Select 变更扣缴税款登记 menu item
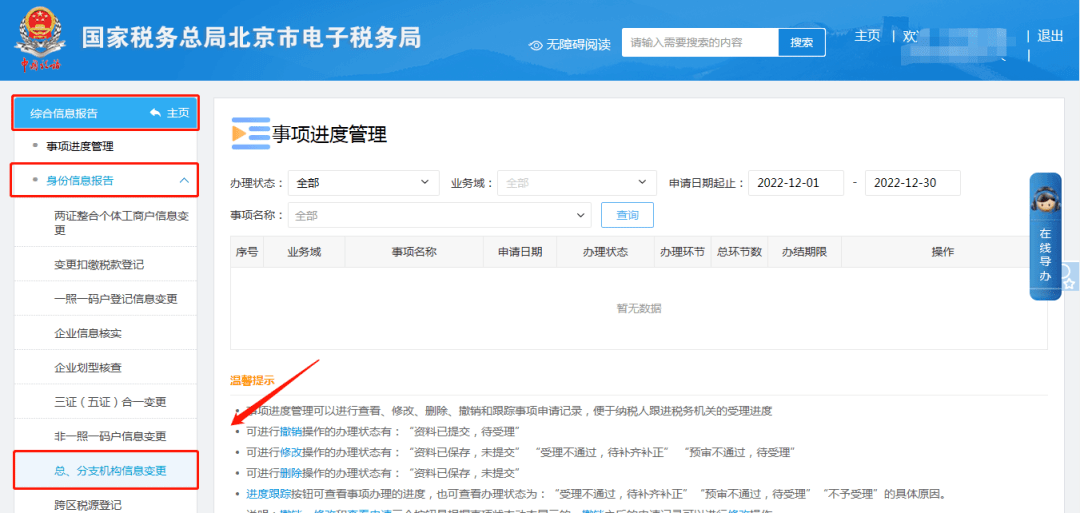Image resolution: width=1080 pixels, height=513 pixels. click(99, 265)
